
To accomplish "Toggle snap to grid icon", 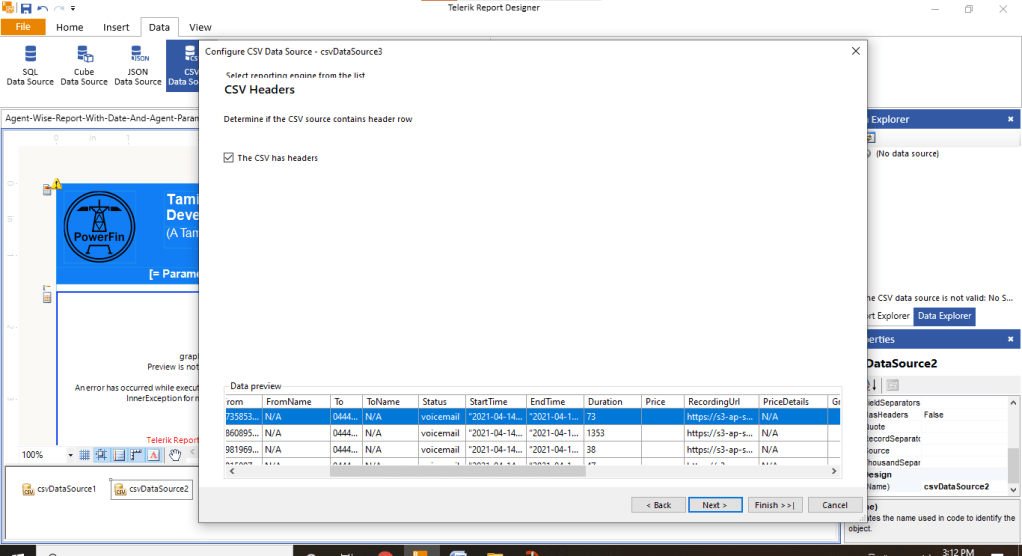I will point(102,455).
